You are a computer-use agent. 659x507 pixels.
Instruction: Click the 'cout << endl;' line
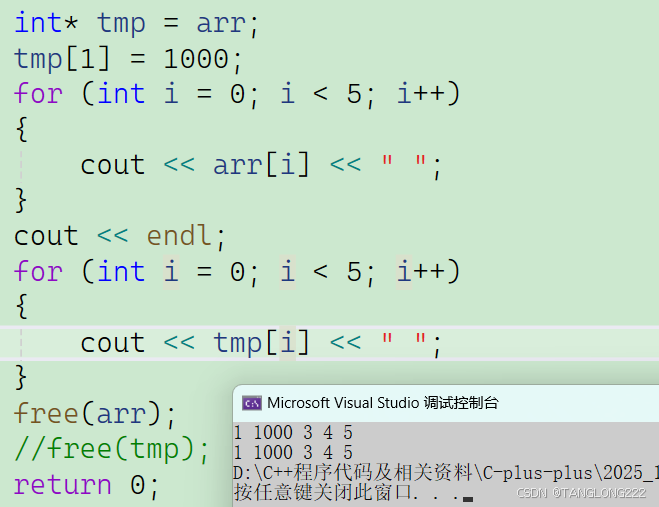(x=120, y=236)
